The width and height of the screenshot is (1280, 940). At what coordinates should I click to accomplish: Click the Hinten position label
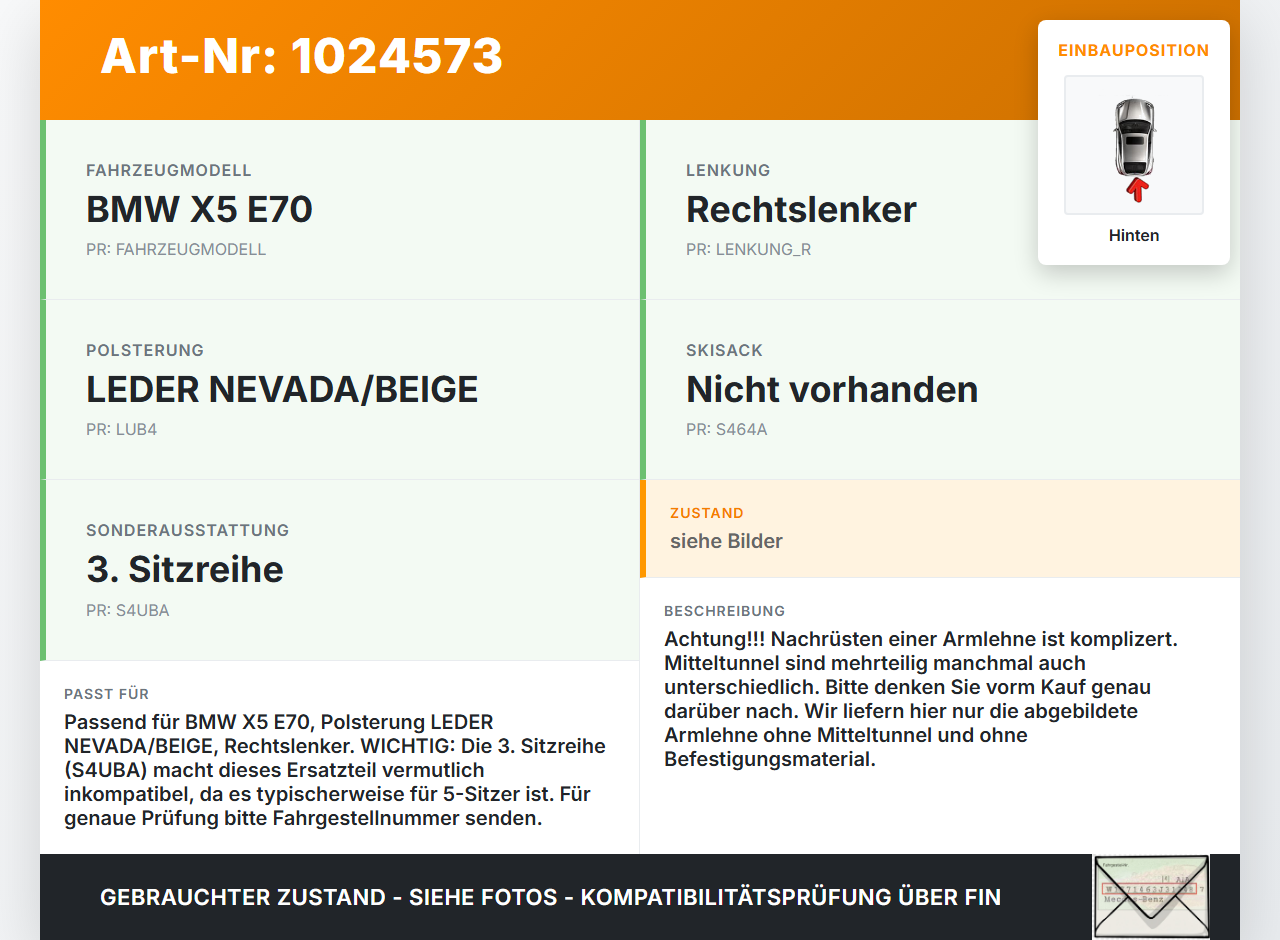click(x=1134, y=236)
